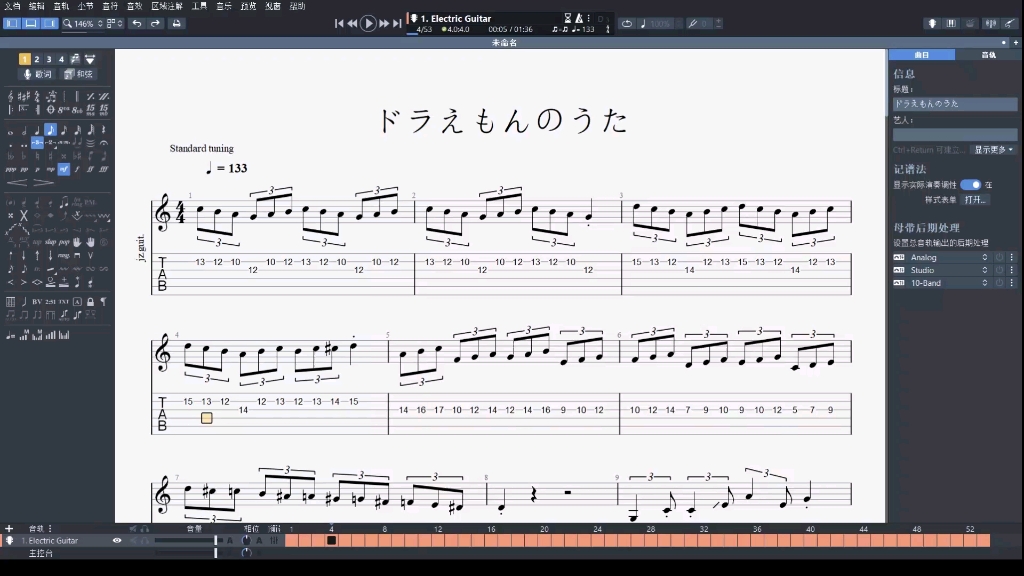
Task: Open the 1. Electric Guitar track selector
Action: (x=455, y=18)
